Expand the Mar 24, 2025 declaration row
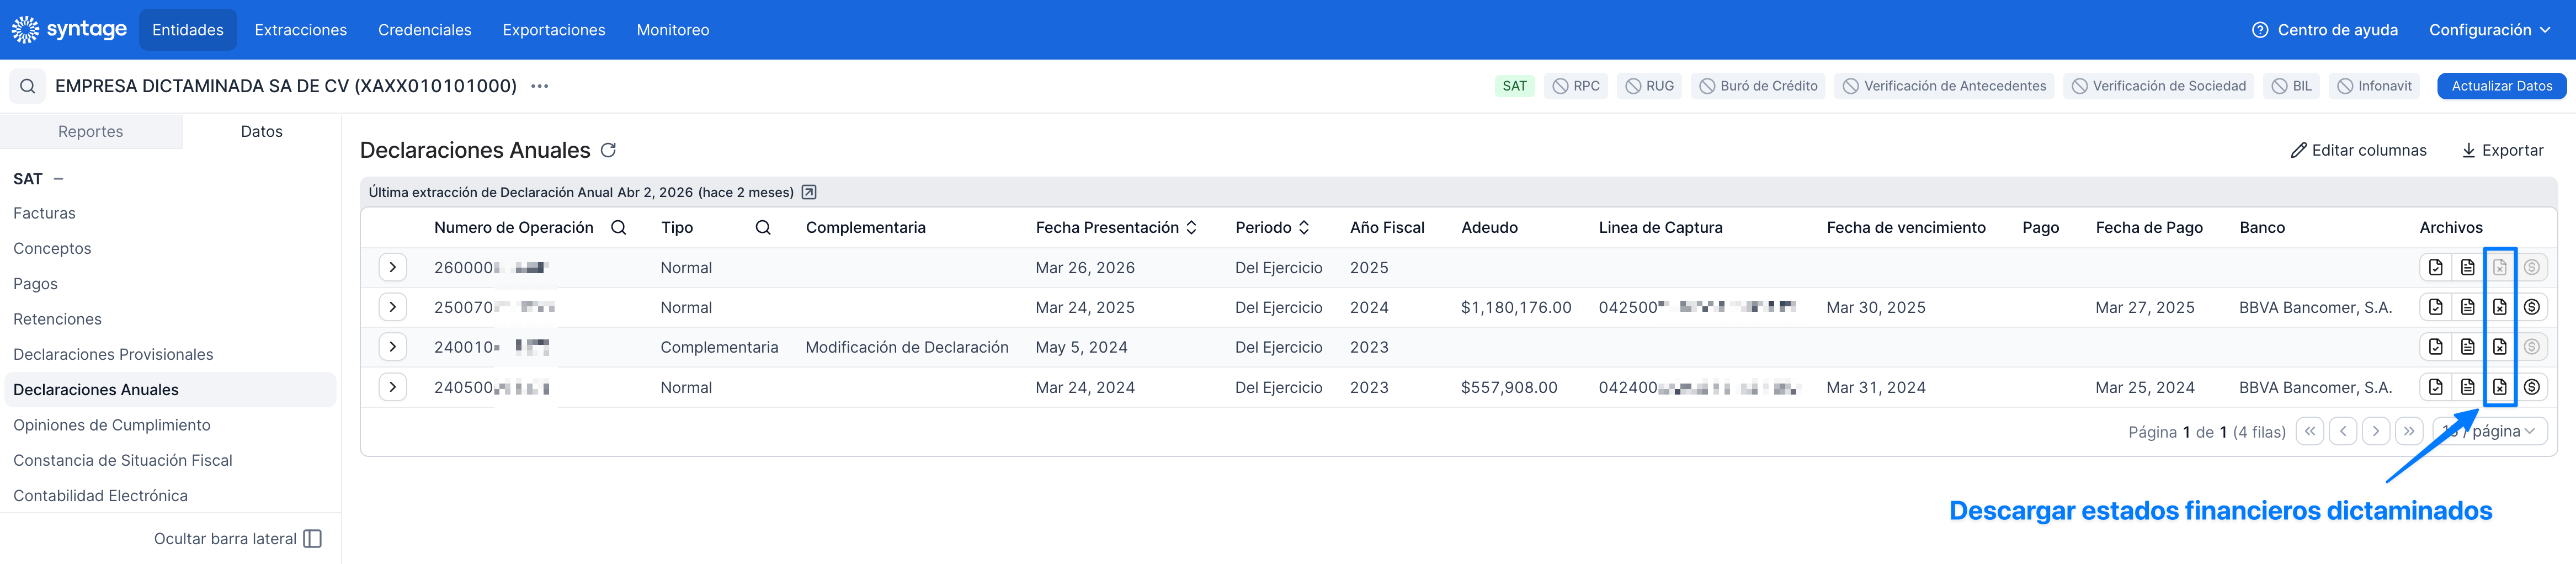Image resolution: width=2576 pixels, height=564 pixels. coord(393,307)
